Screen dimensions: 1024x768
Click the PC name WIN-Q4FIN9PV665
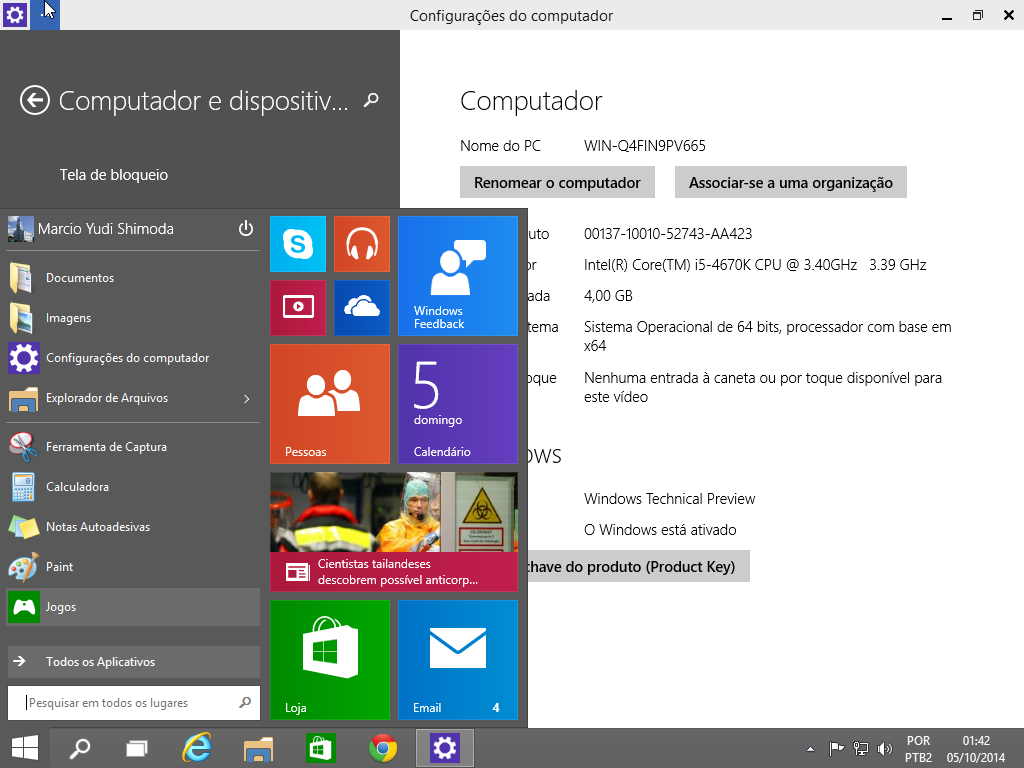tap(645, 146)
